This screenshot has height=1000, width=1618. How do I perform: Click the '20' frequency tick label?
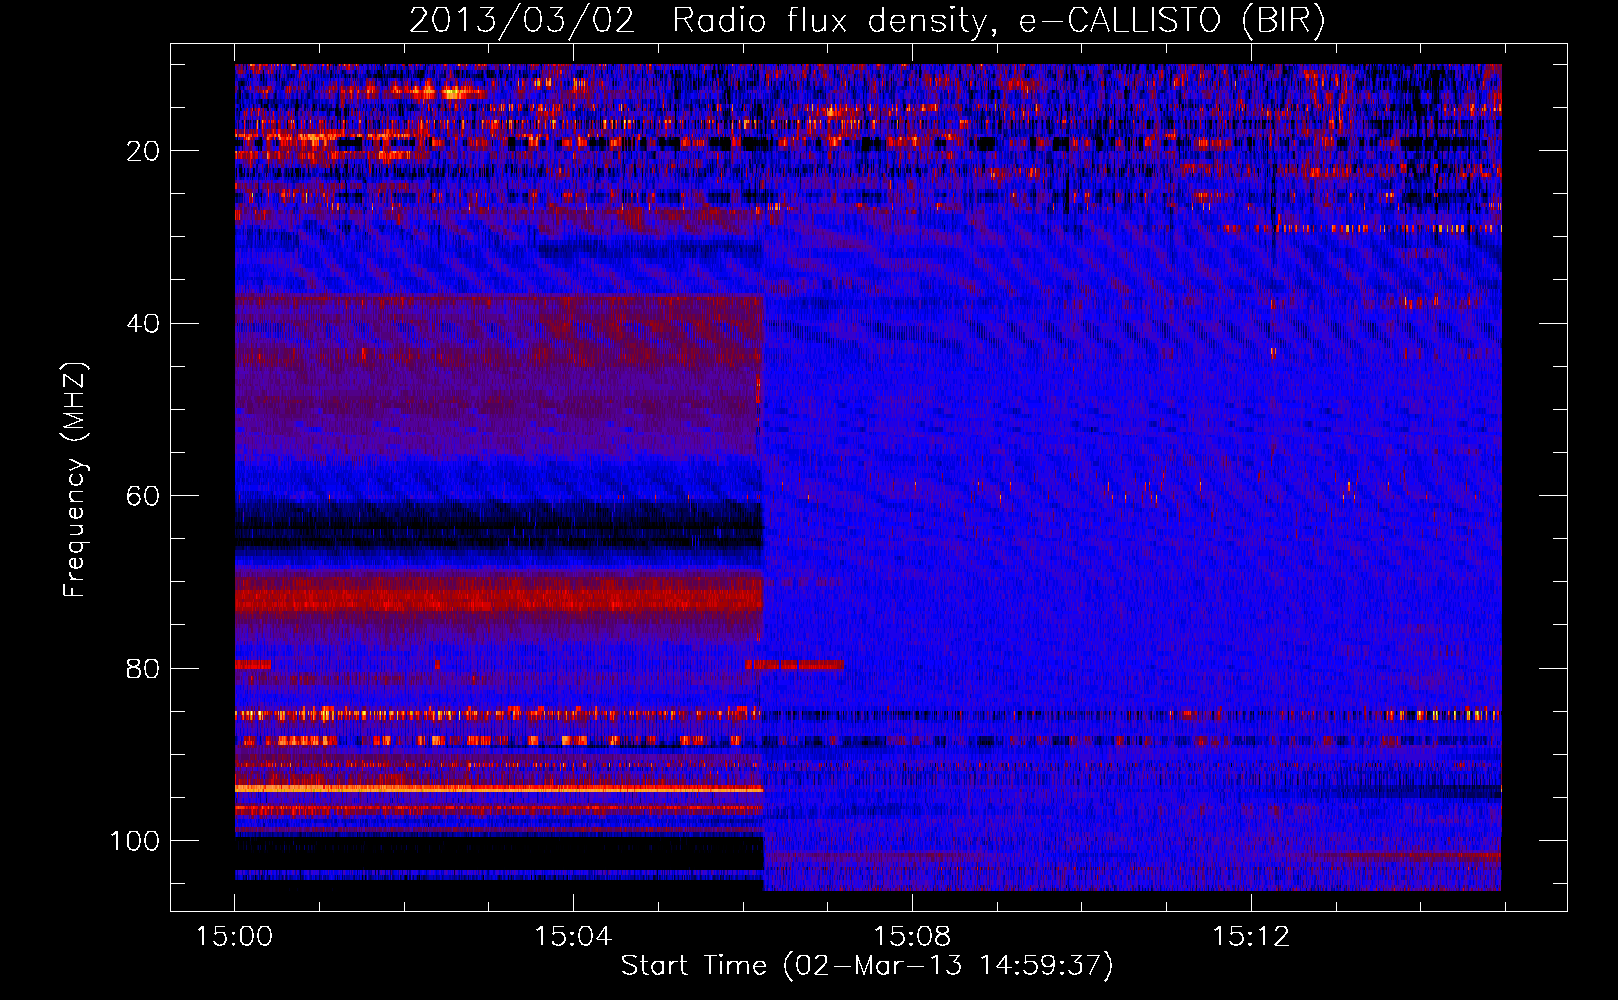coord(143,151)
